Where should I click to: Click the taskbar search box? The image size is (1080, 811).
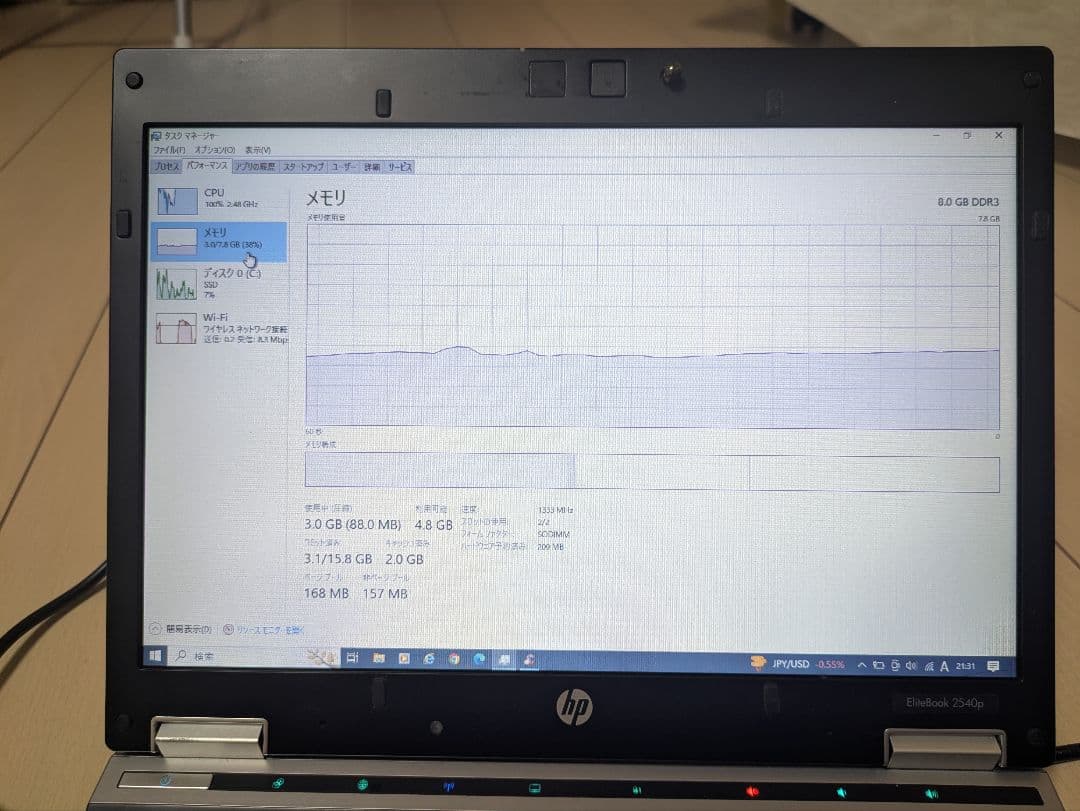pos(230,658)
